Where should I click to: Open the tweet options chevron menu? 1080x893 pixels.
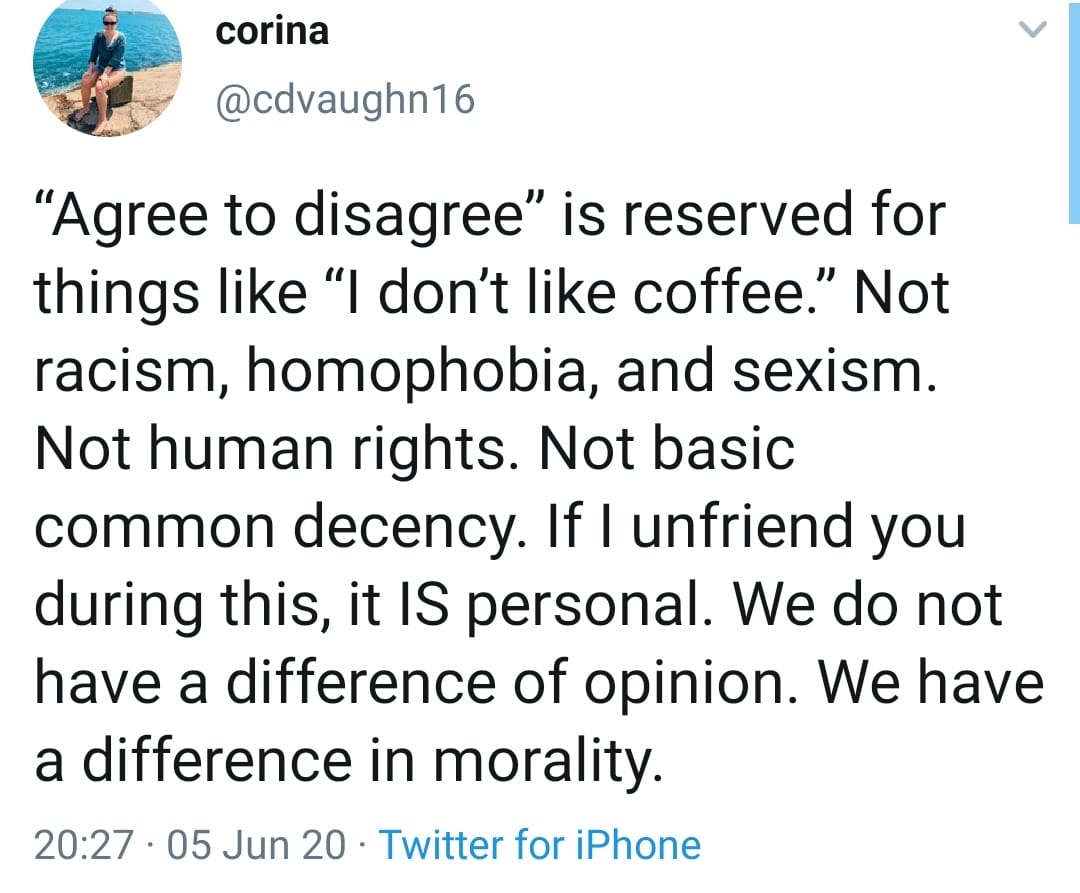point(1032,30)
